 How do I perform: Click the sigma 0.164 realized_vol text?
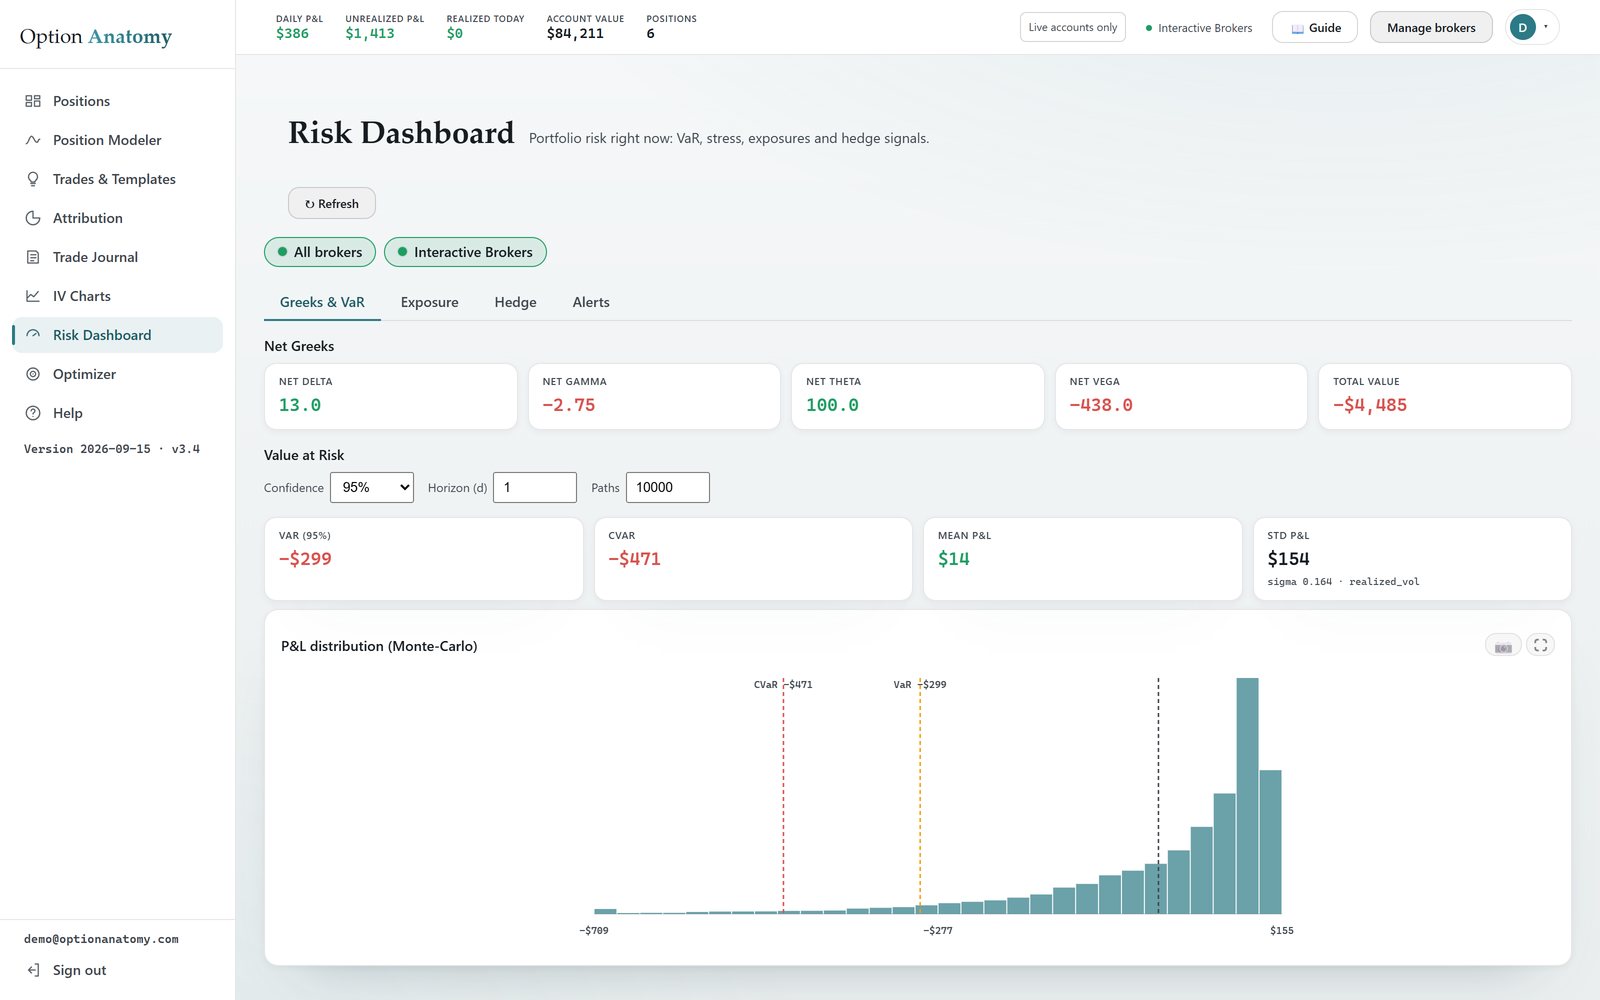1343,582
